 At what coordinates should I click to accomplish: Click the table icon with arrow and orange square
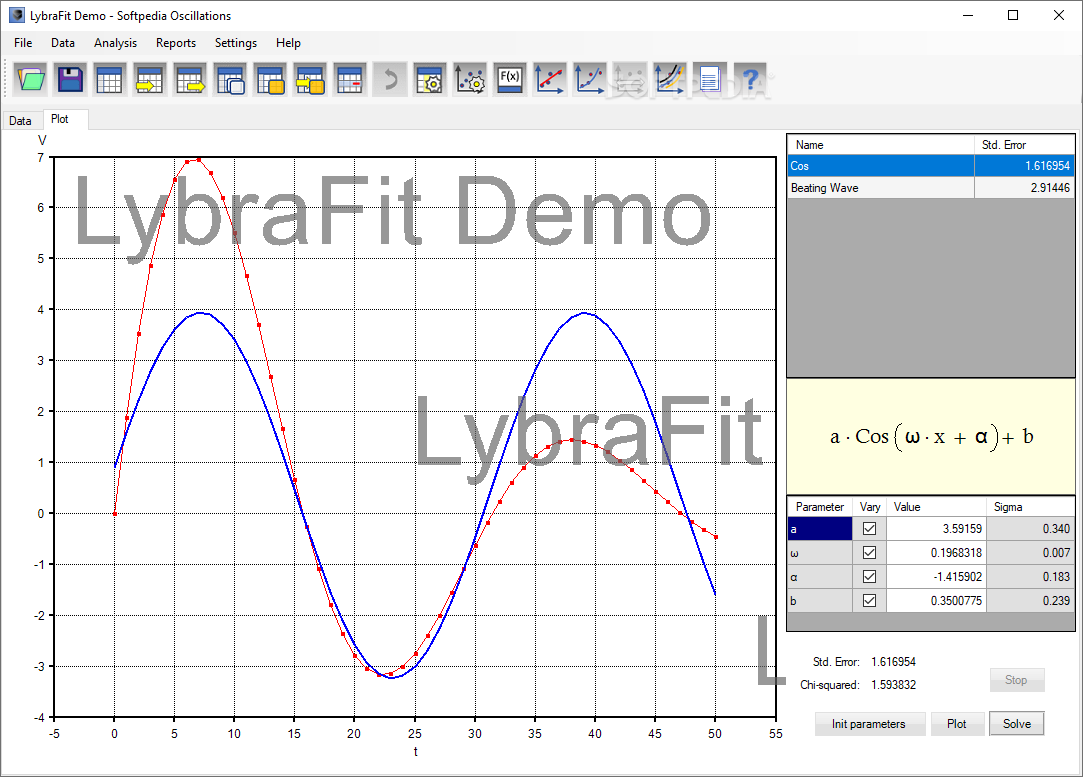(x=310, y=79)
